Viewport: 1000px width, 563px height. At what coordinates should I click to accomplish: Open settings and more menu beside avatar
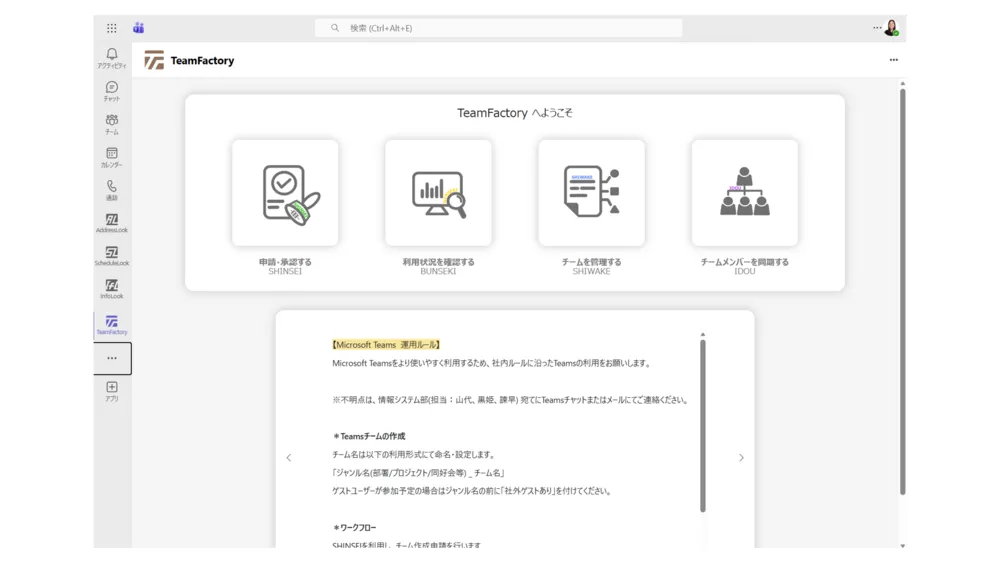click(877, 27)
